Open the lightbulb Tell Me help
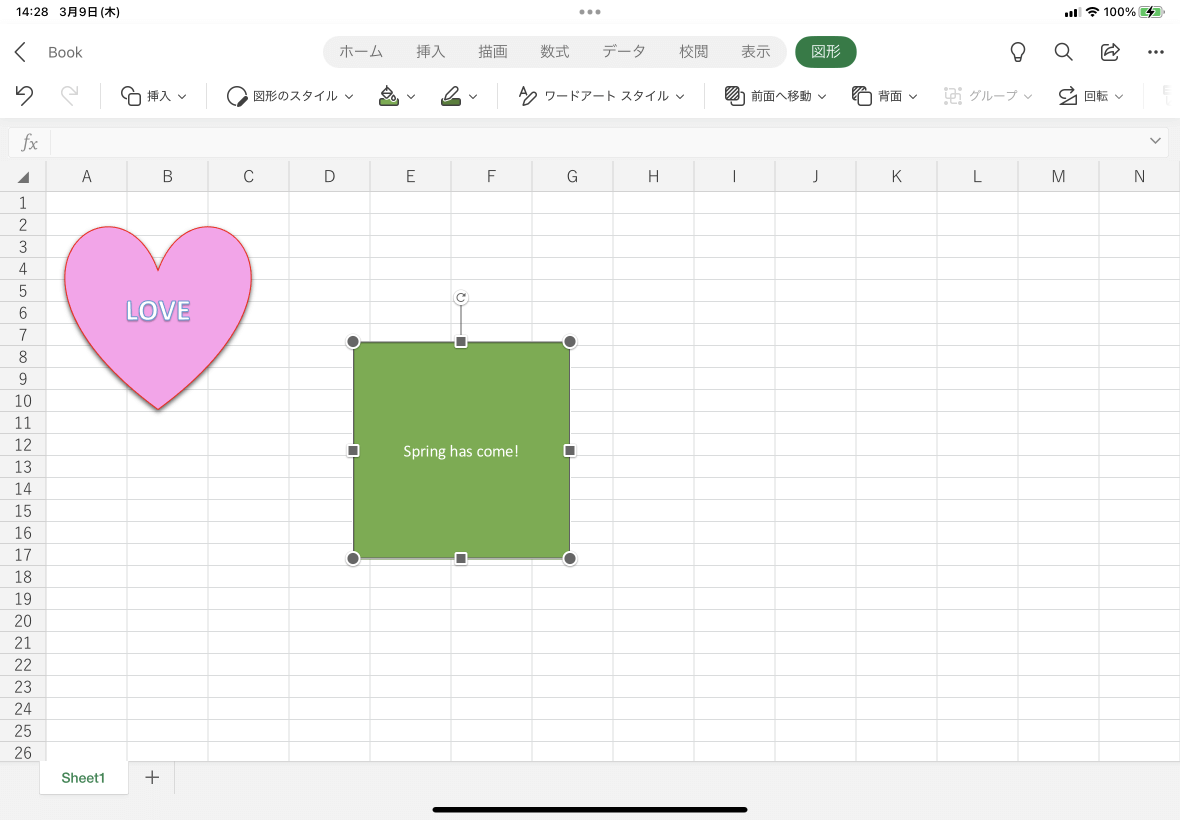 click(1017, 52)
